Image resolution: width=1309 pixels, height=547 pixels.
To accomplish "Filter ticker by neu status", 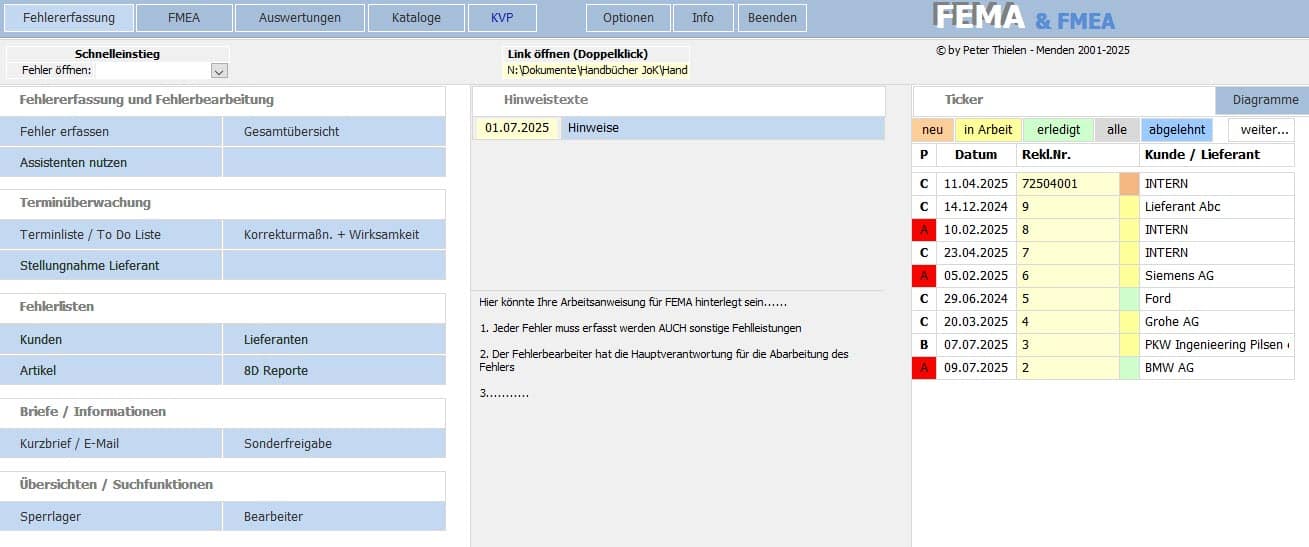I will click(x=932, y=130).
